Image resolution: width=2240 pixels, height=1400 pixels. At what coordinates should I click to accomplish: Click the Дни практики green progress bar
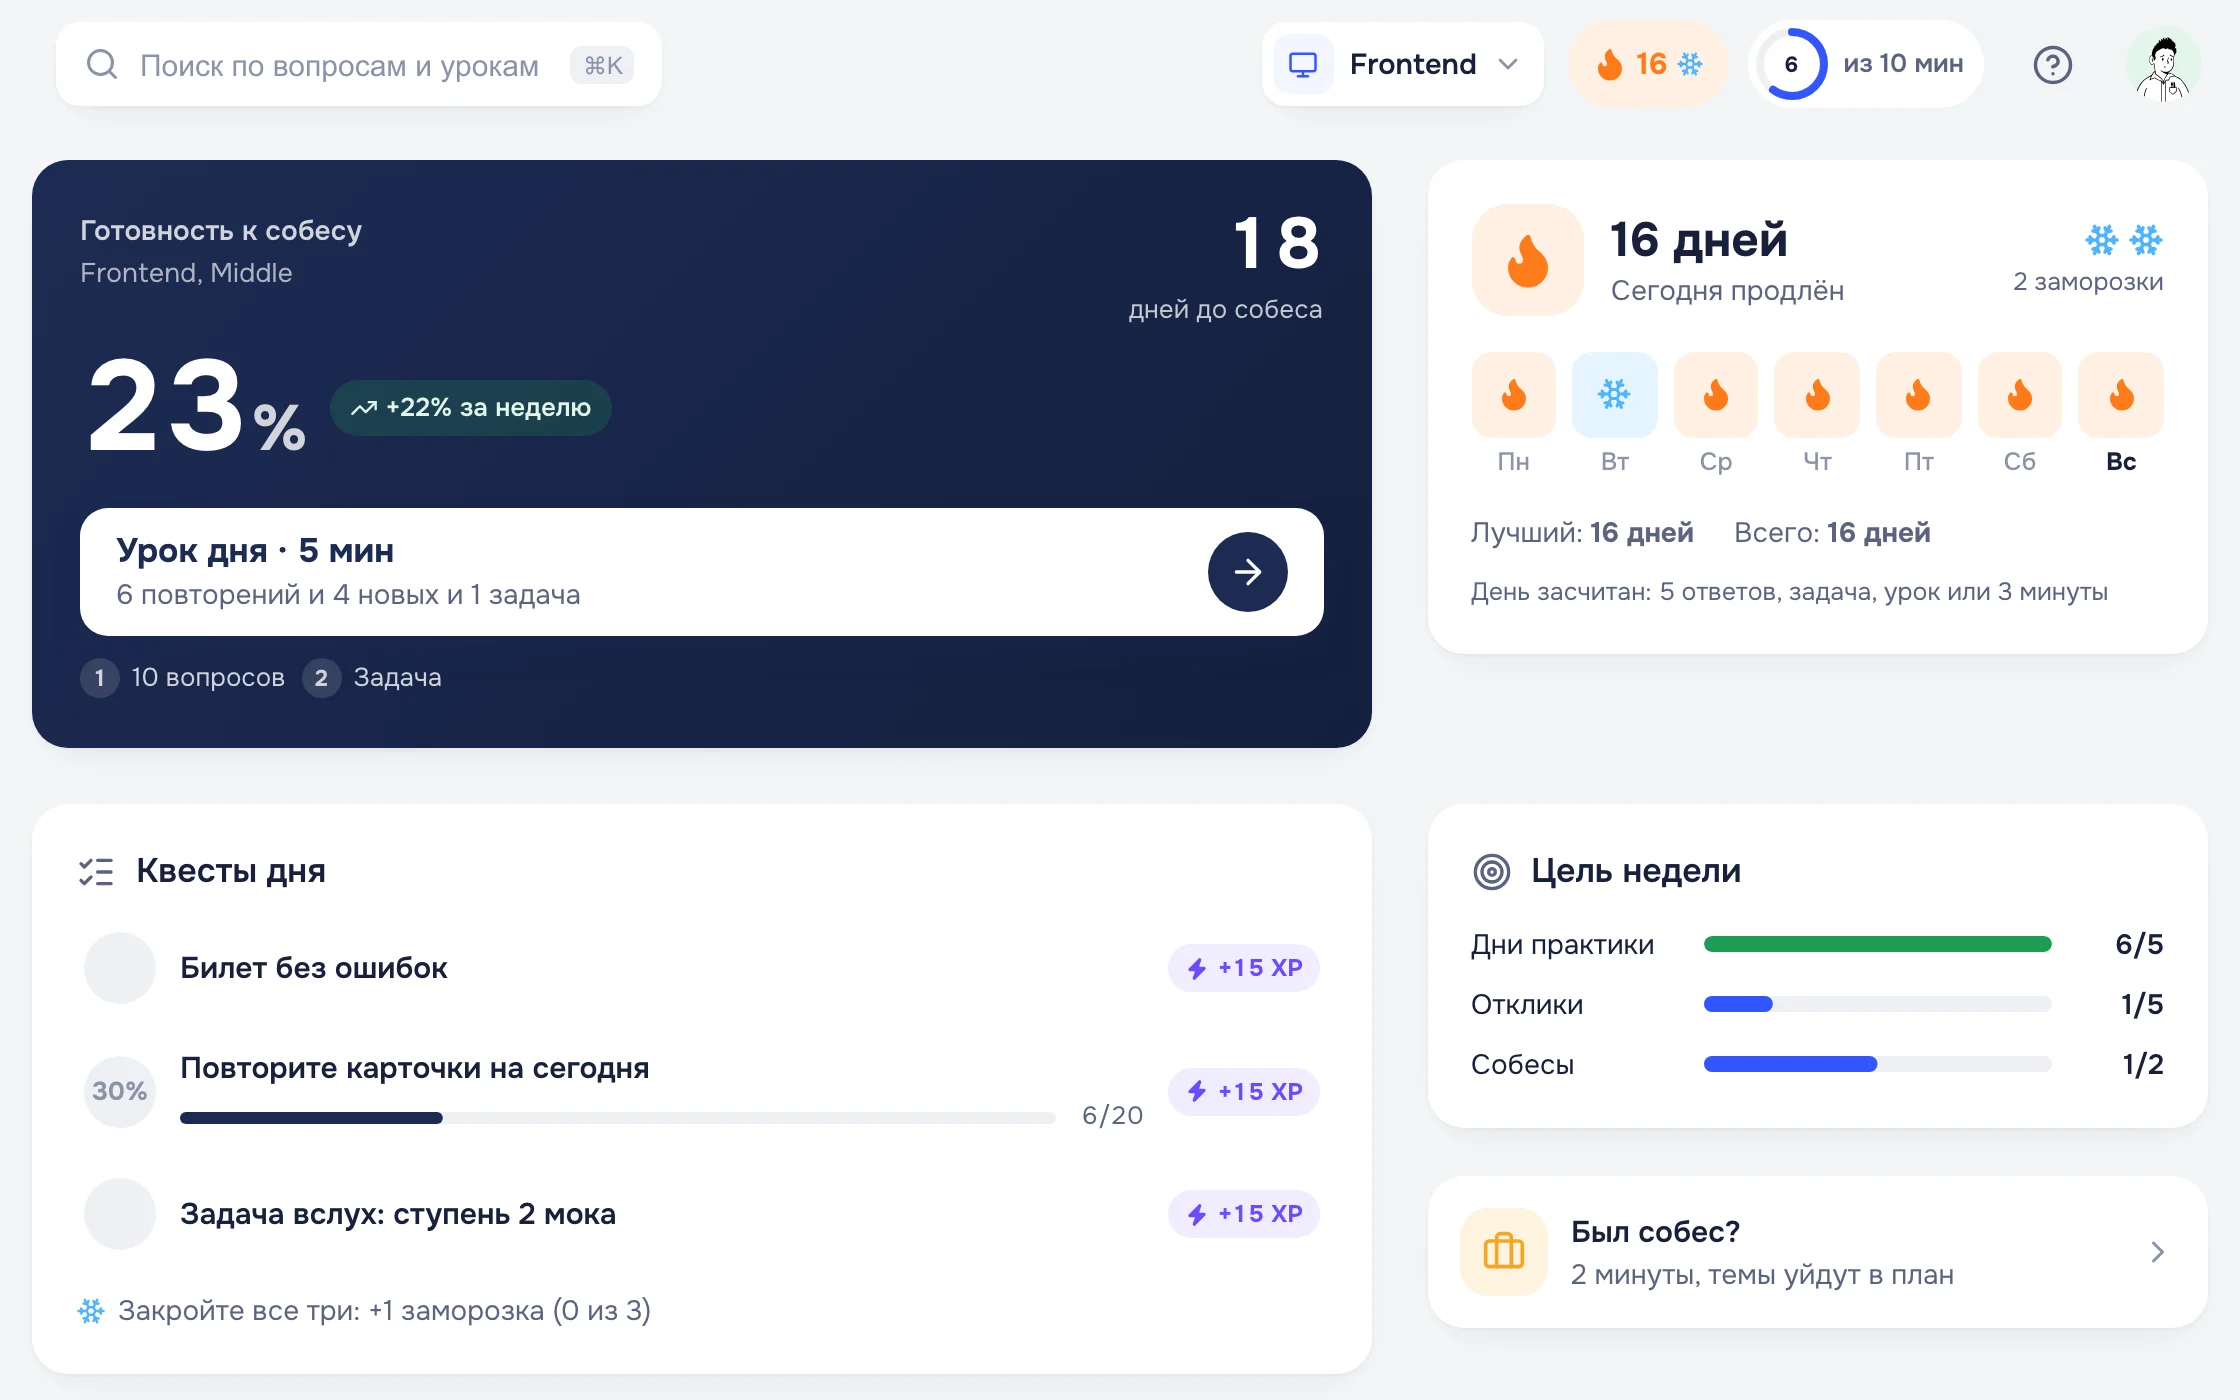click(1877, 944)
